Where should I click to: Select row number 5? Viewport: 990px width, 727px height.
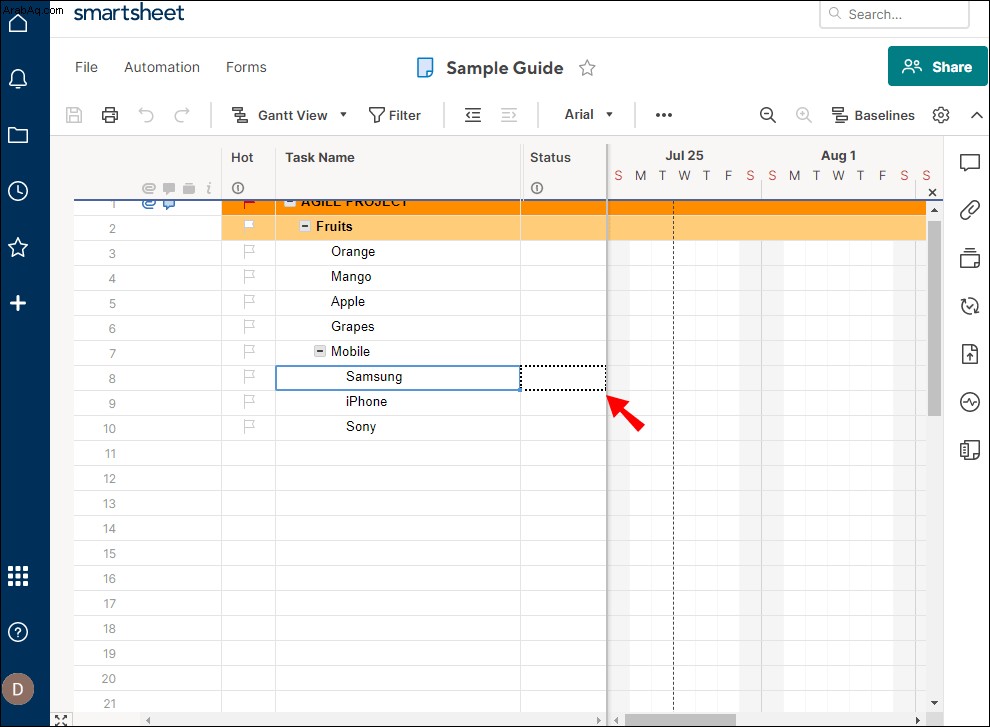pos(112,303)
